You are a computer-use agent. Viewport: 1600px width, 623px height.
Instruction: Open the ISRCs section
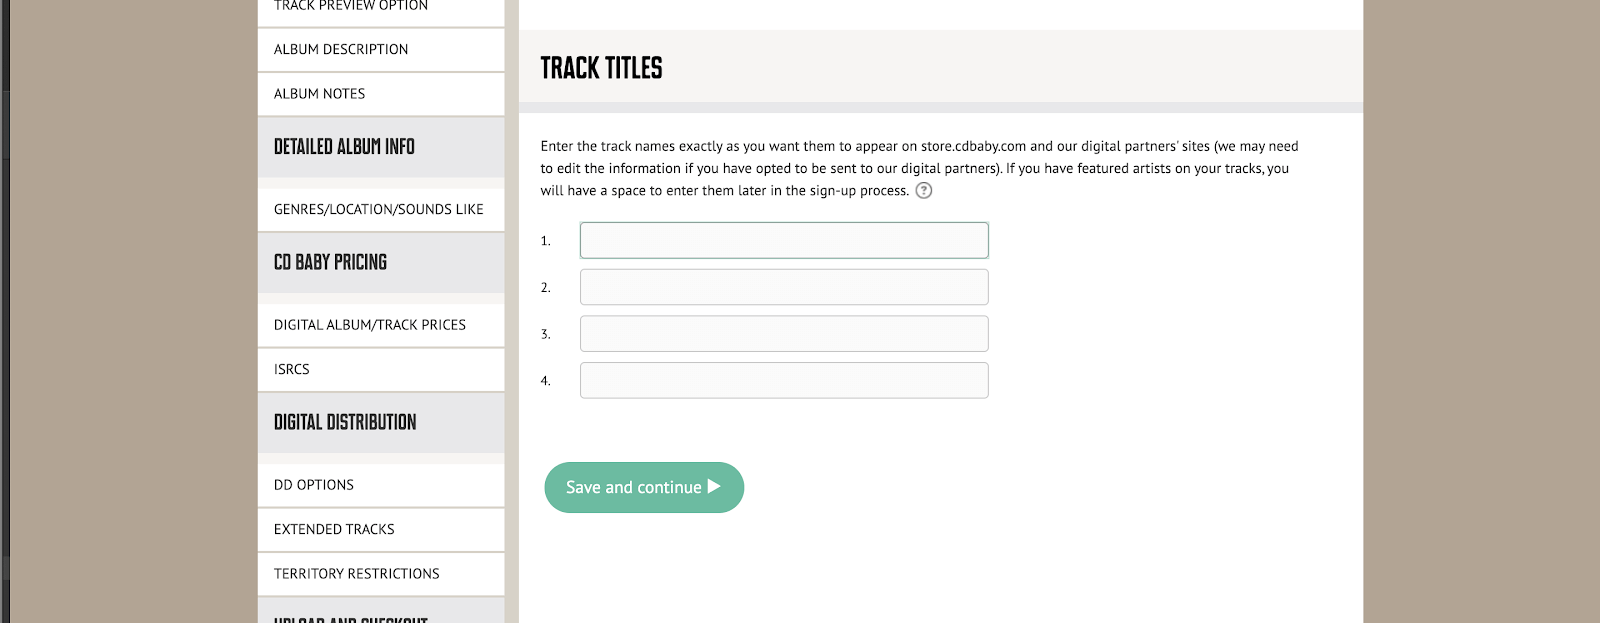[x=292, y=370]
